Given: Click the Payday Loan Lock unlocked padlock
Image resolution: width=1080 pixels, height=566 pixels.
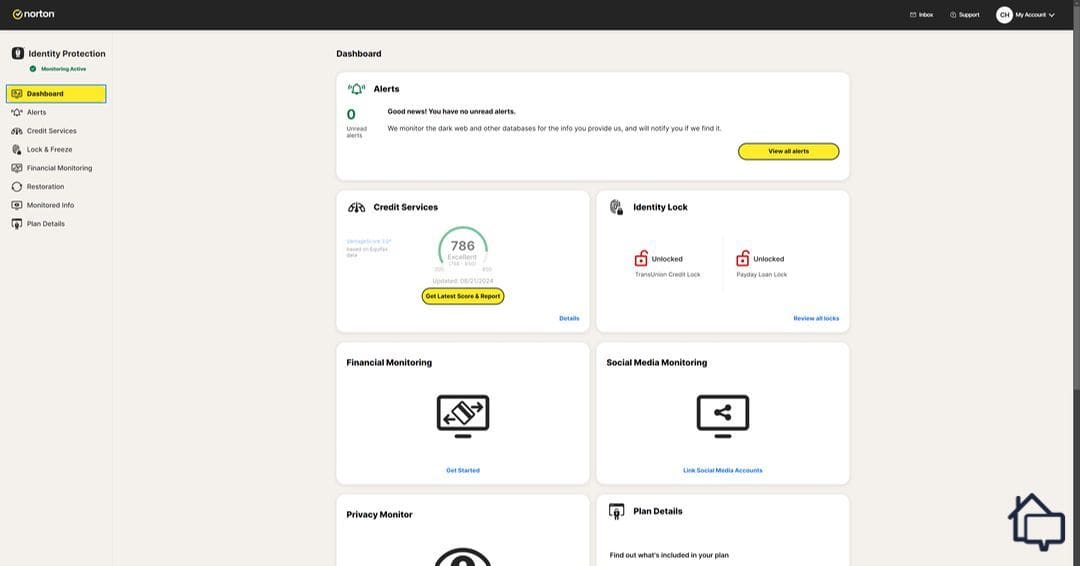Looking at the screenshot, I should [742, 258].
